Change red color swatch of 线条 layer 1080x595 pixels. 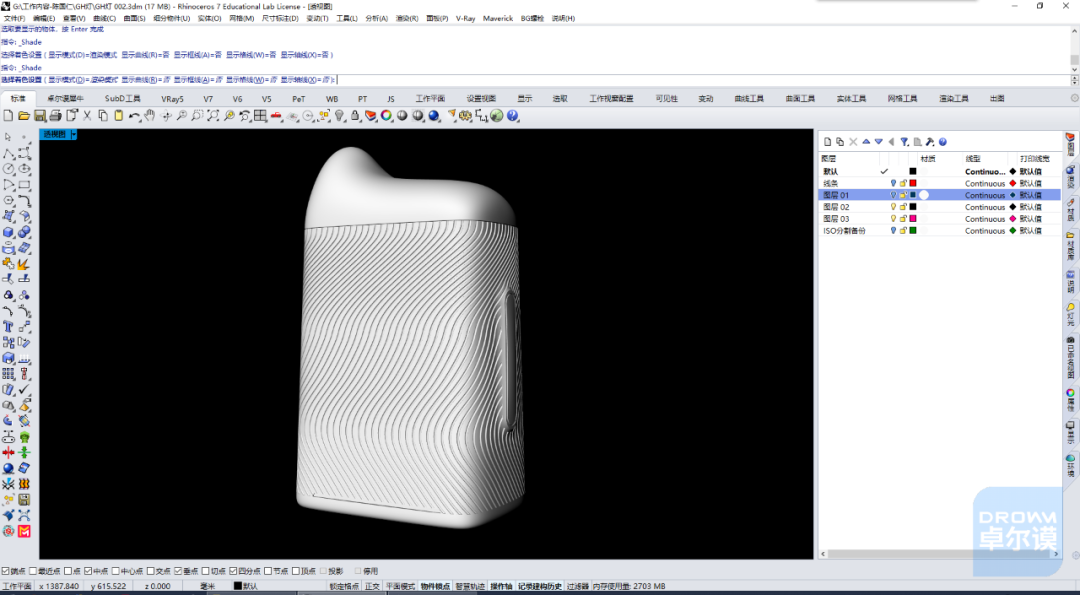pos(913,183)
